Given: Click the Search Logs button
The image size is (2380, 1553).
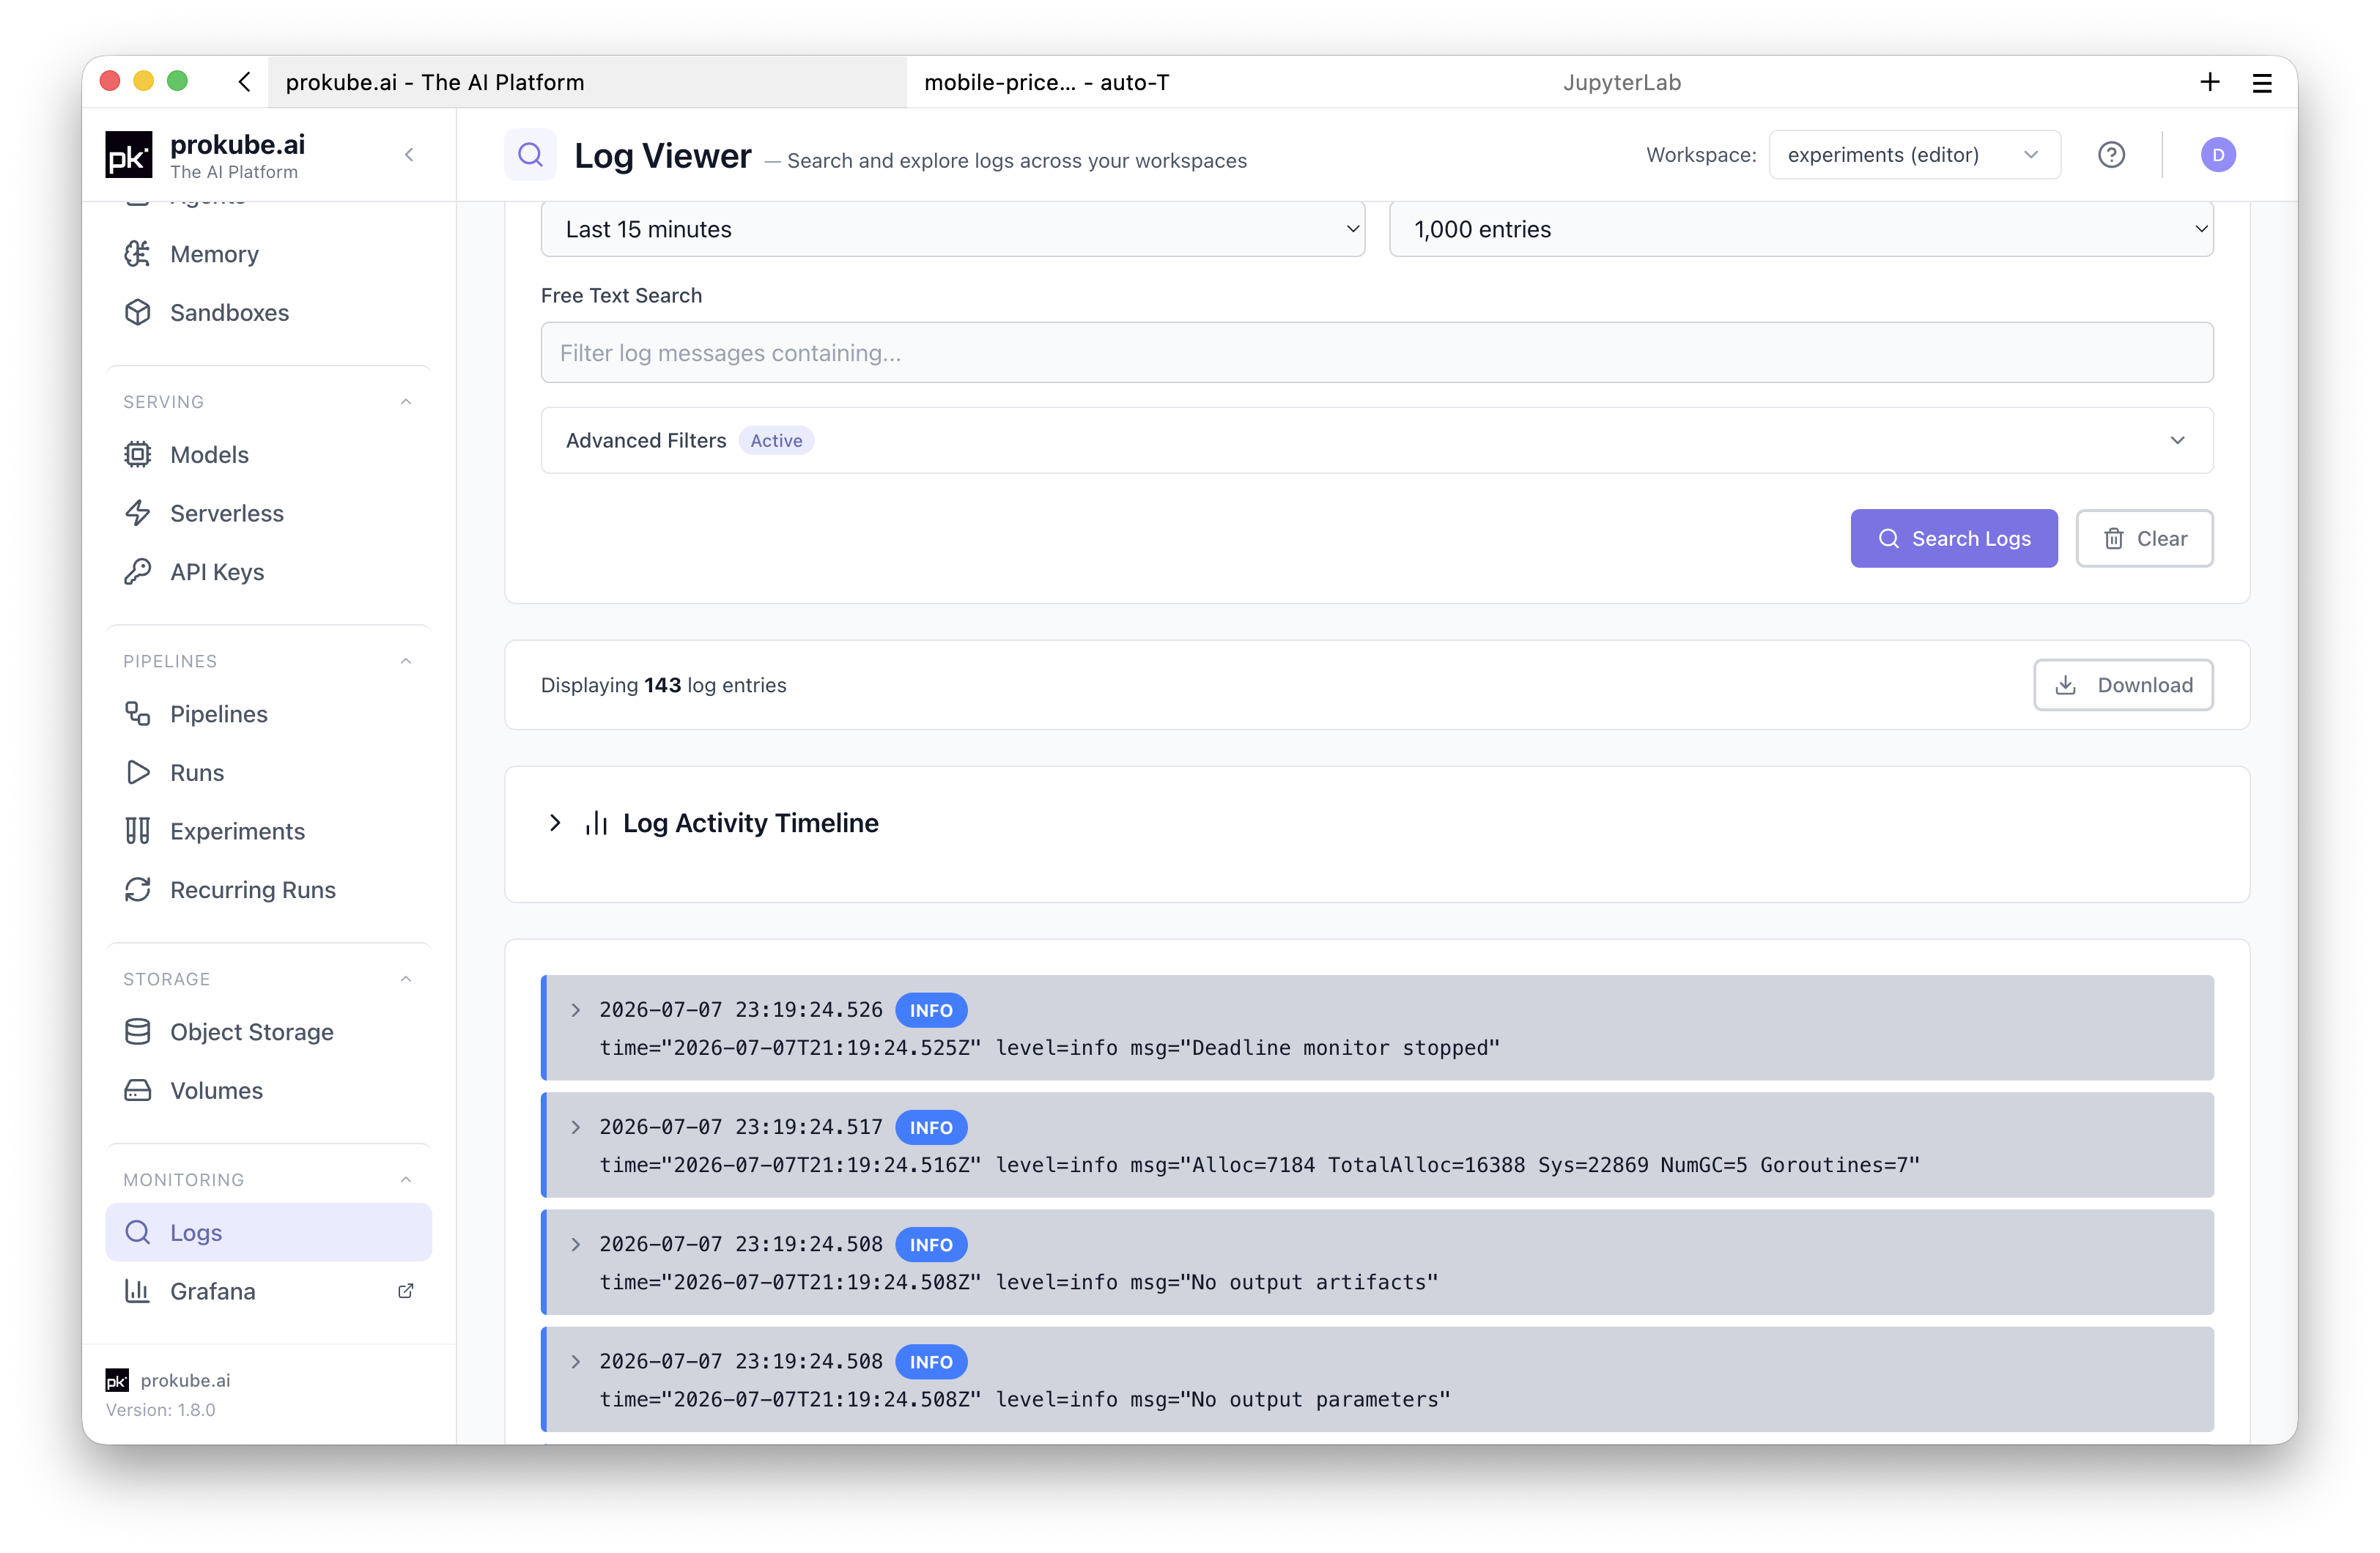Looking at the screenshot, I should pos(1954,539).
